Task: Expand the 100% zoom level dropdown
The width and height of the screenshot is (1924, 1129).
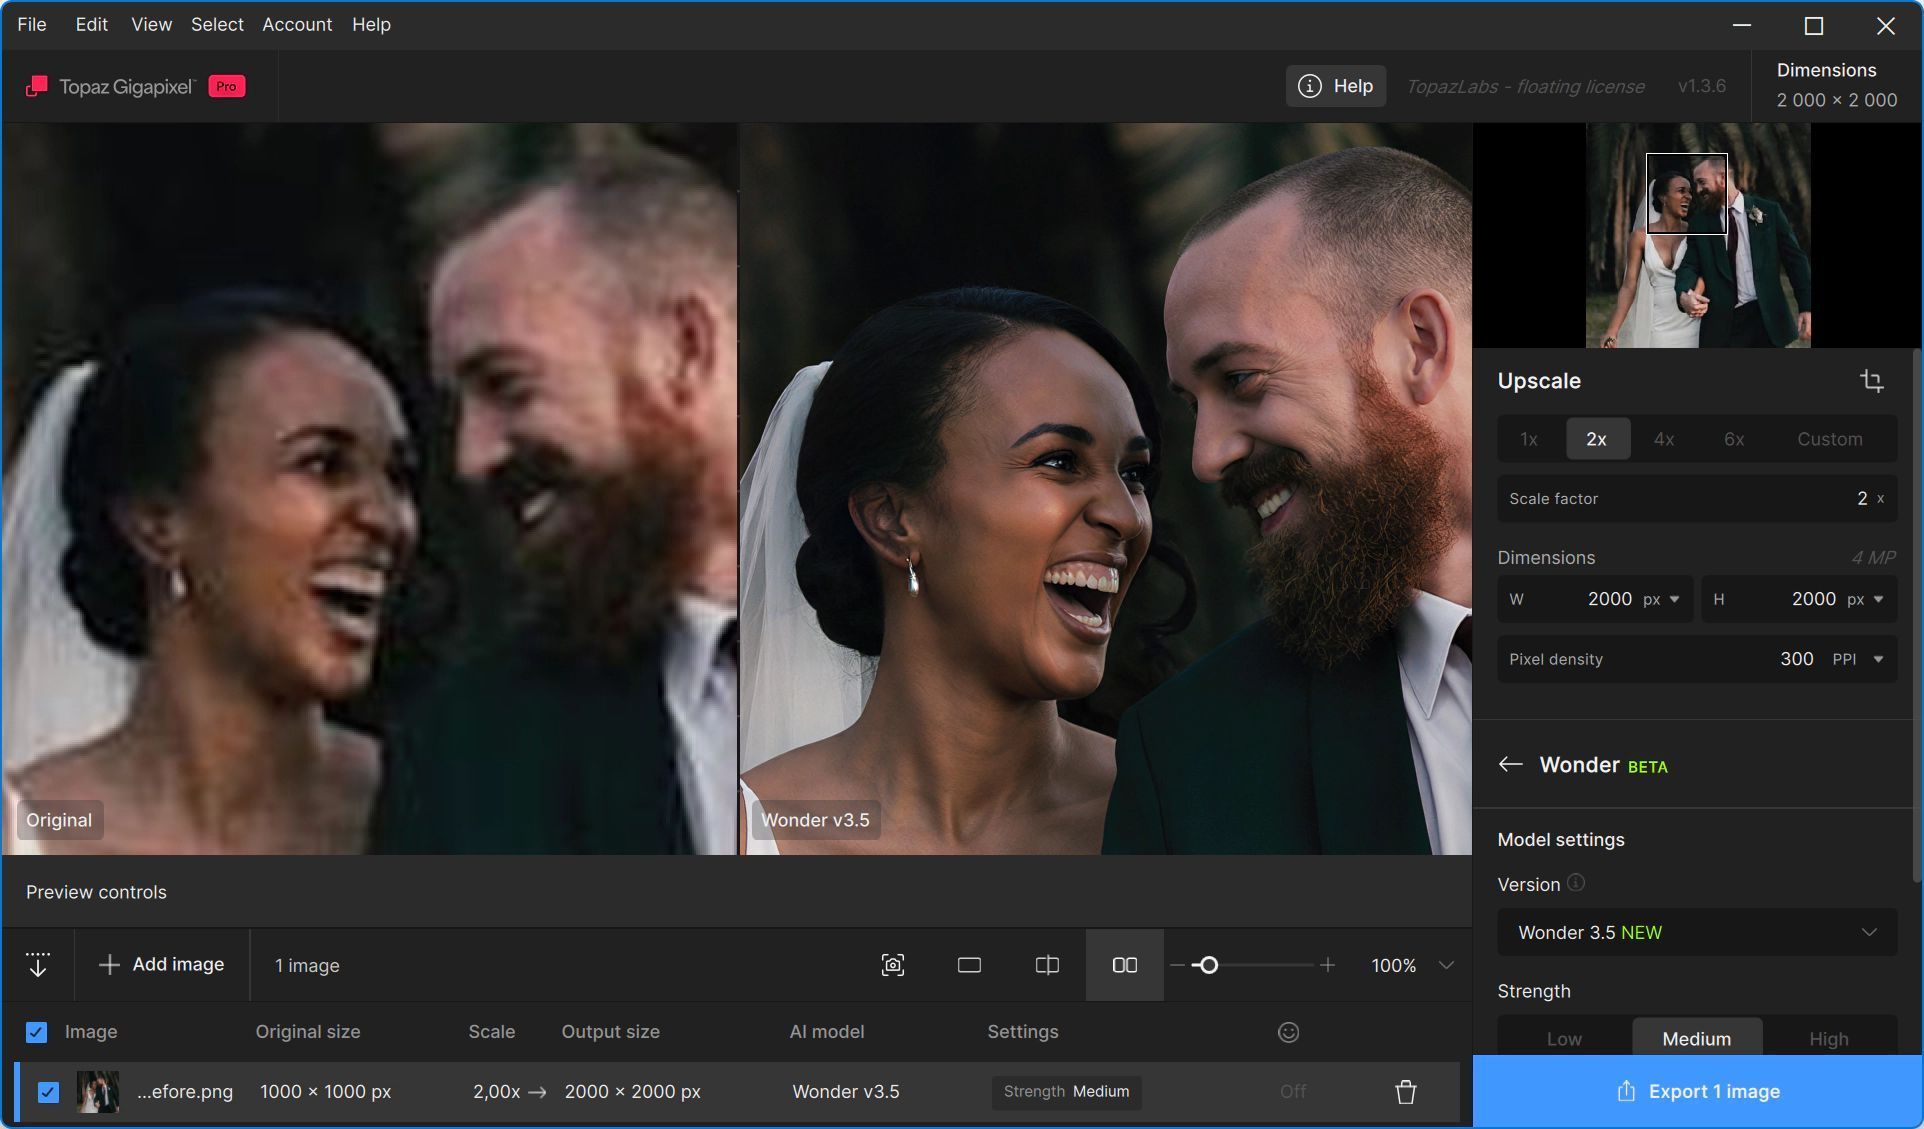Action: pos(1446,965)
